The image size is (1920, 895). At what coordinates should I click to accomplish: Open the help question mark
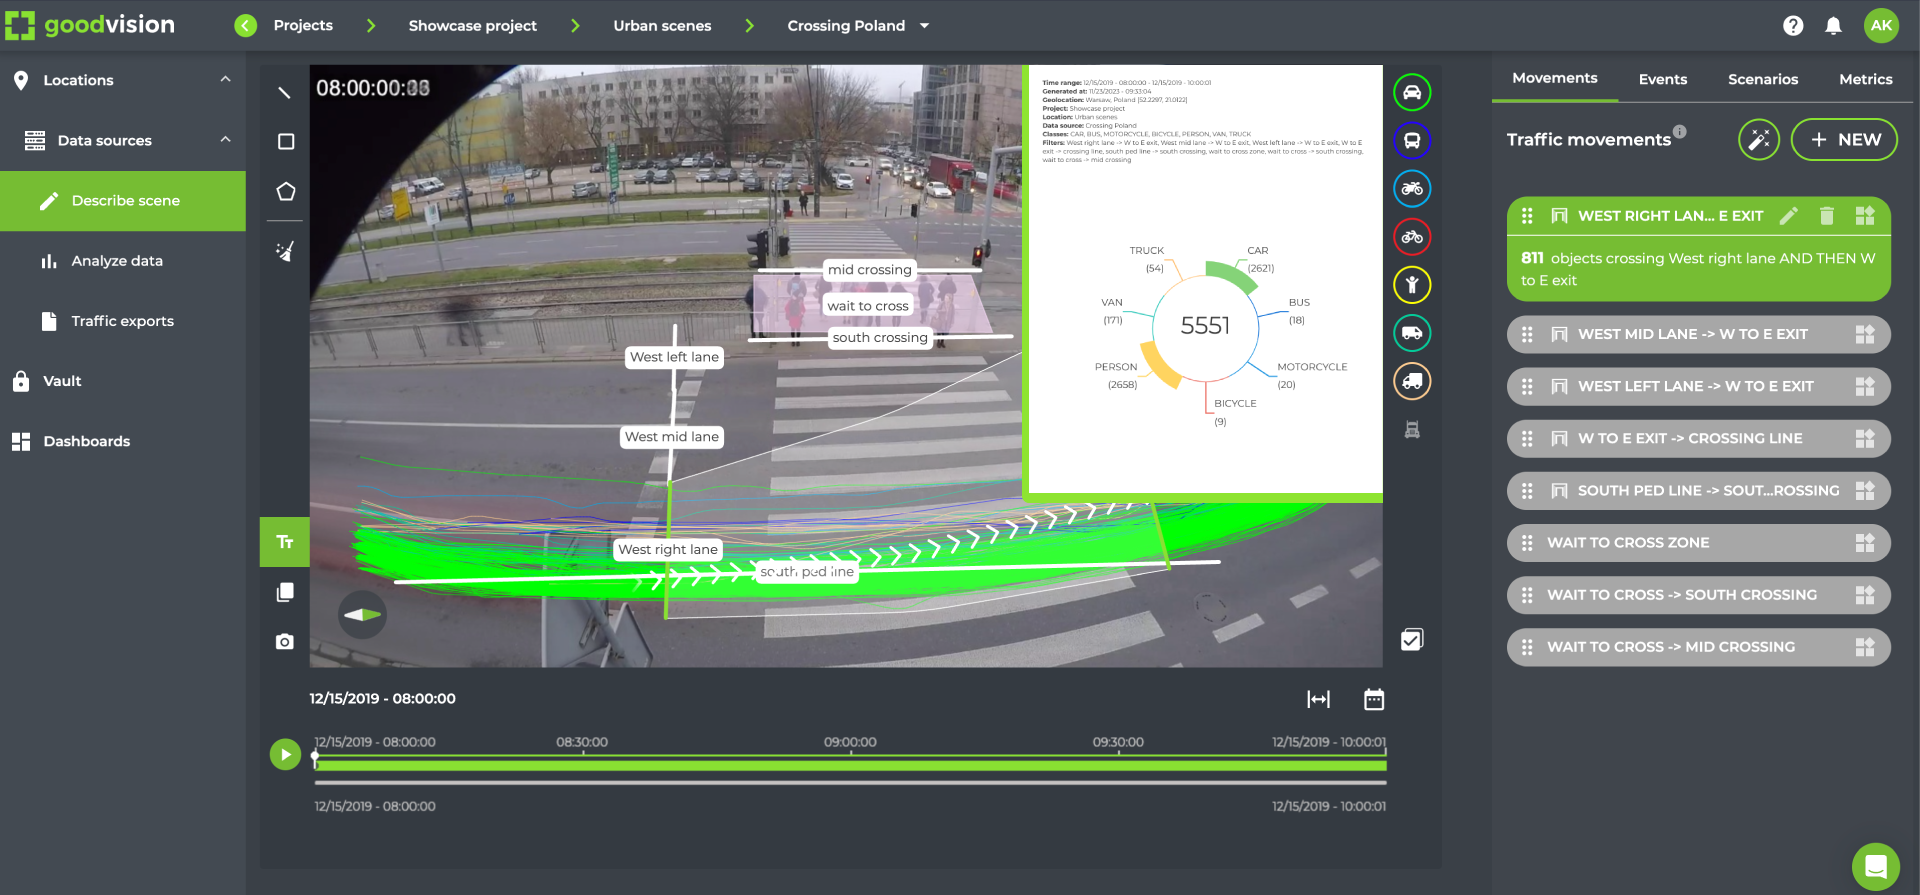tap(1793, 26)
